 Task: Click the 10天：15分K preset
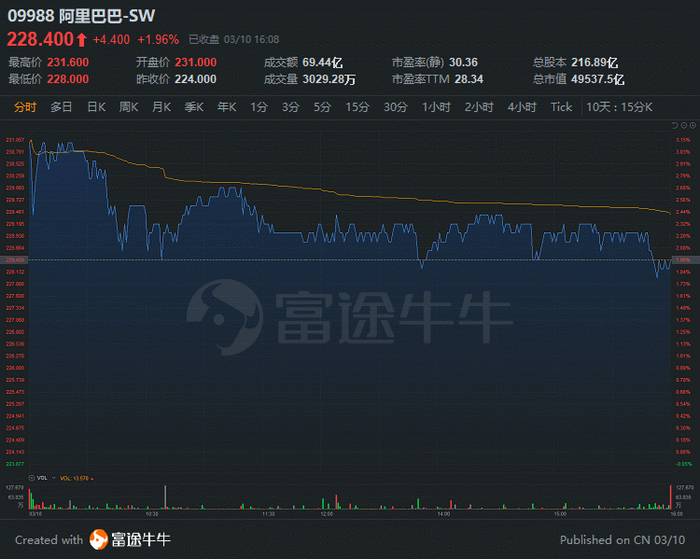click(619, 107)
